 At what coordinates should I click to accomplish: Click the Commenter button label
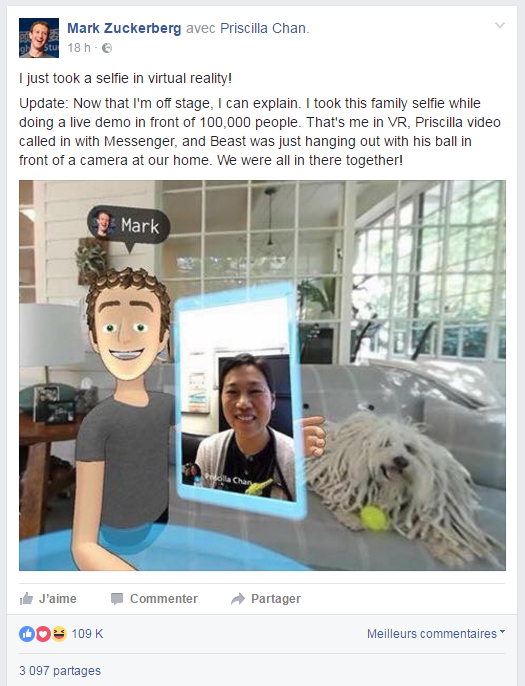(164, 598)
